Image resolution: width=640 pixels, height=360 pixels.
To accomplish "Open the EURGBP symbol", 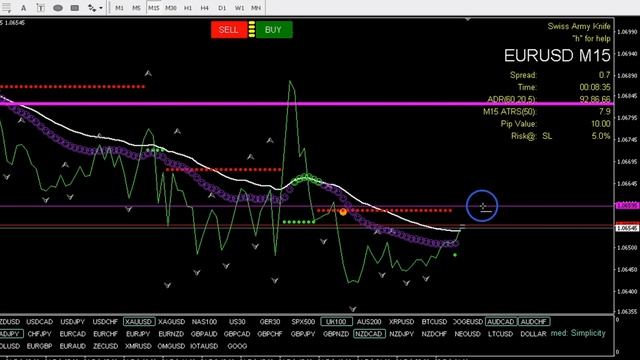I will coord(39,346).
